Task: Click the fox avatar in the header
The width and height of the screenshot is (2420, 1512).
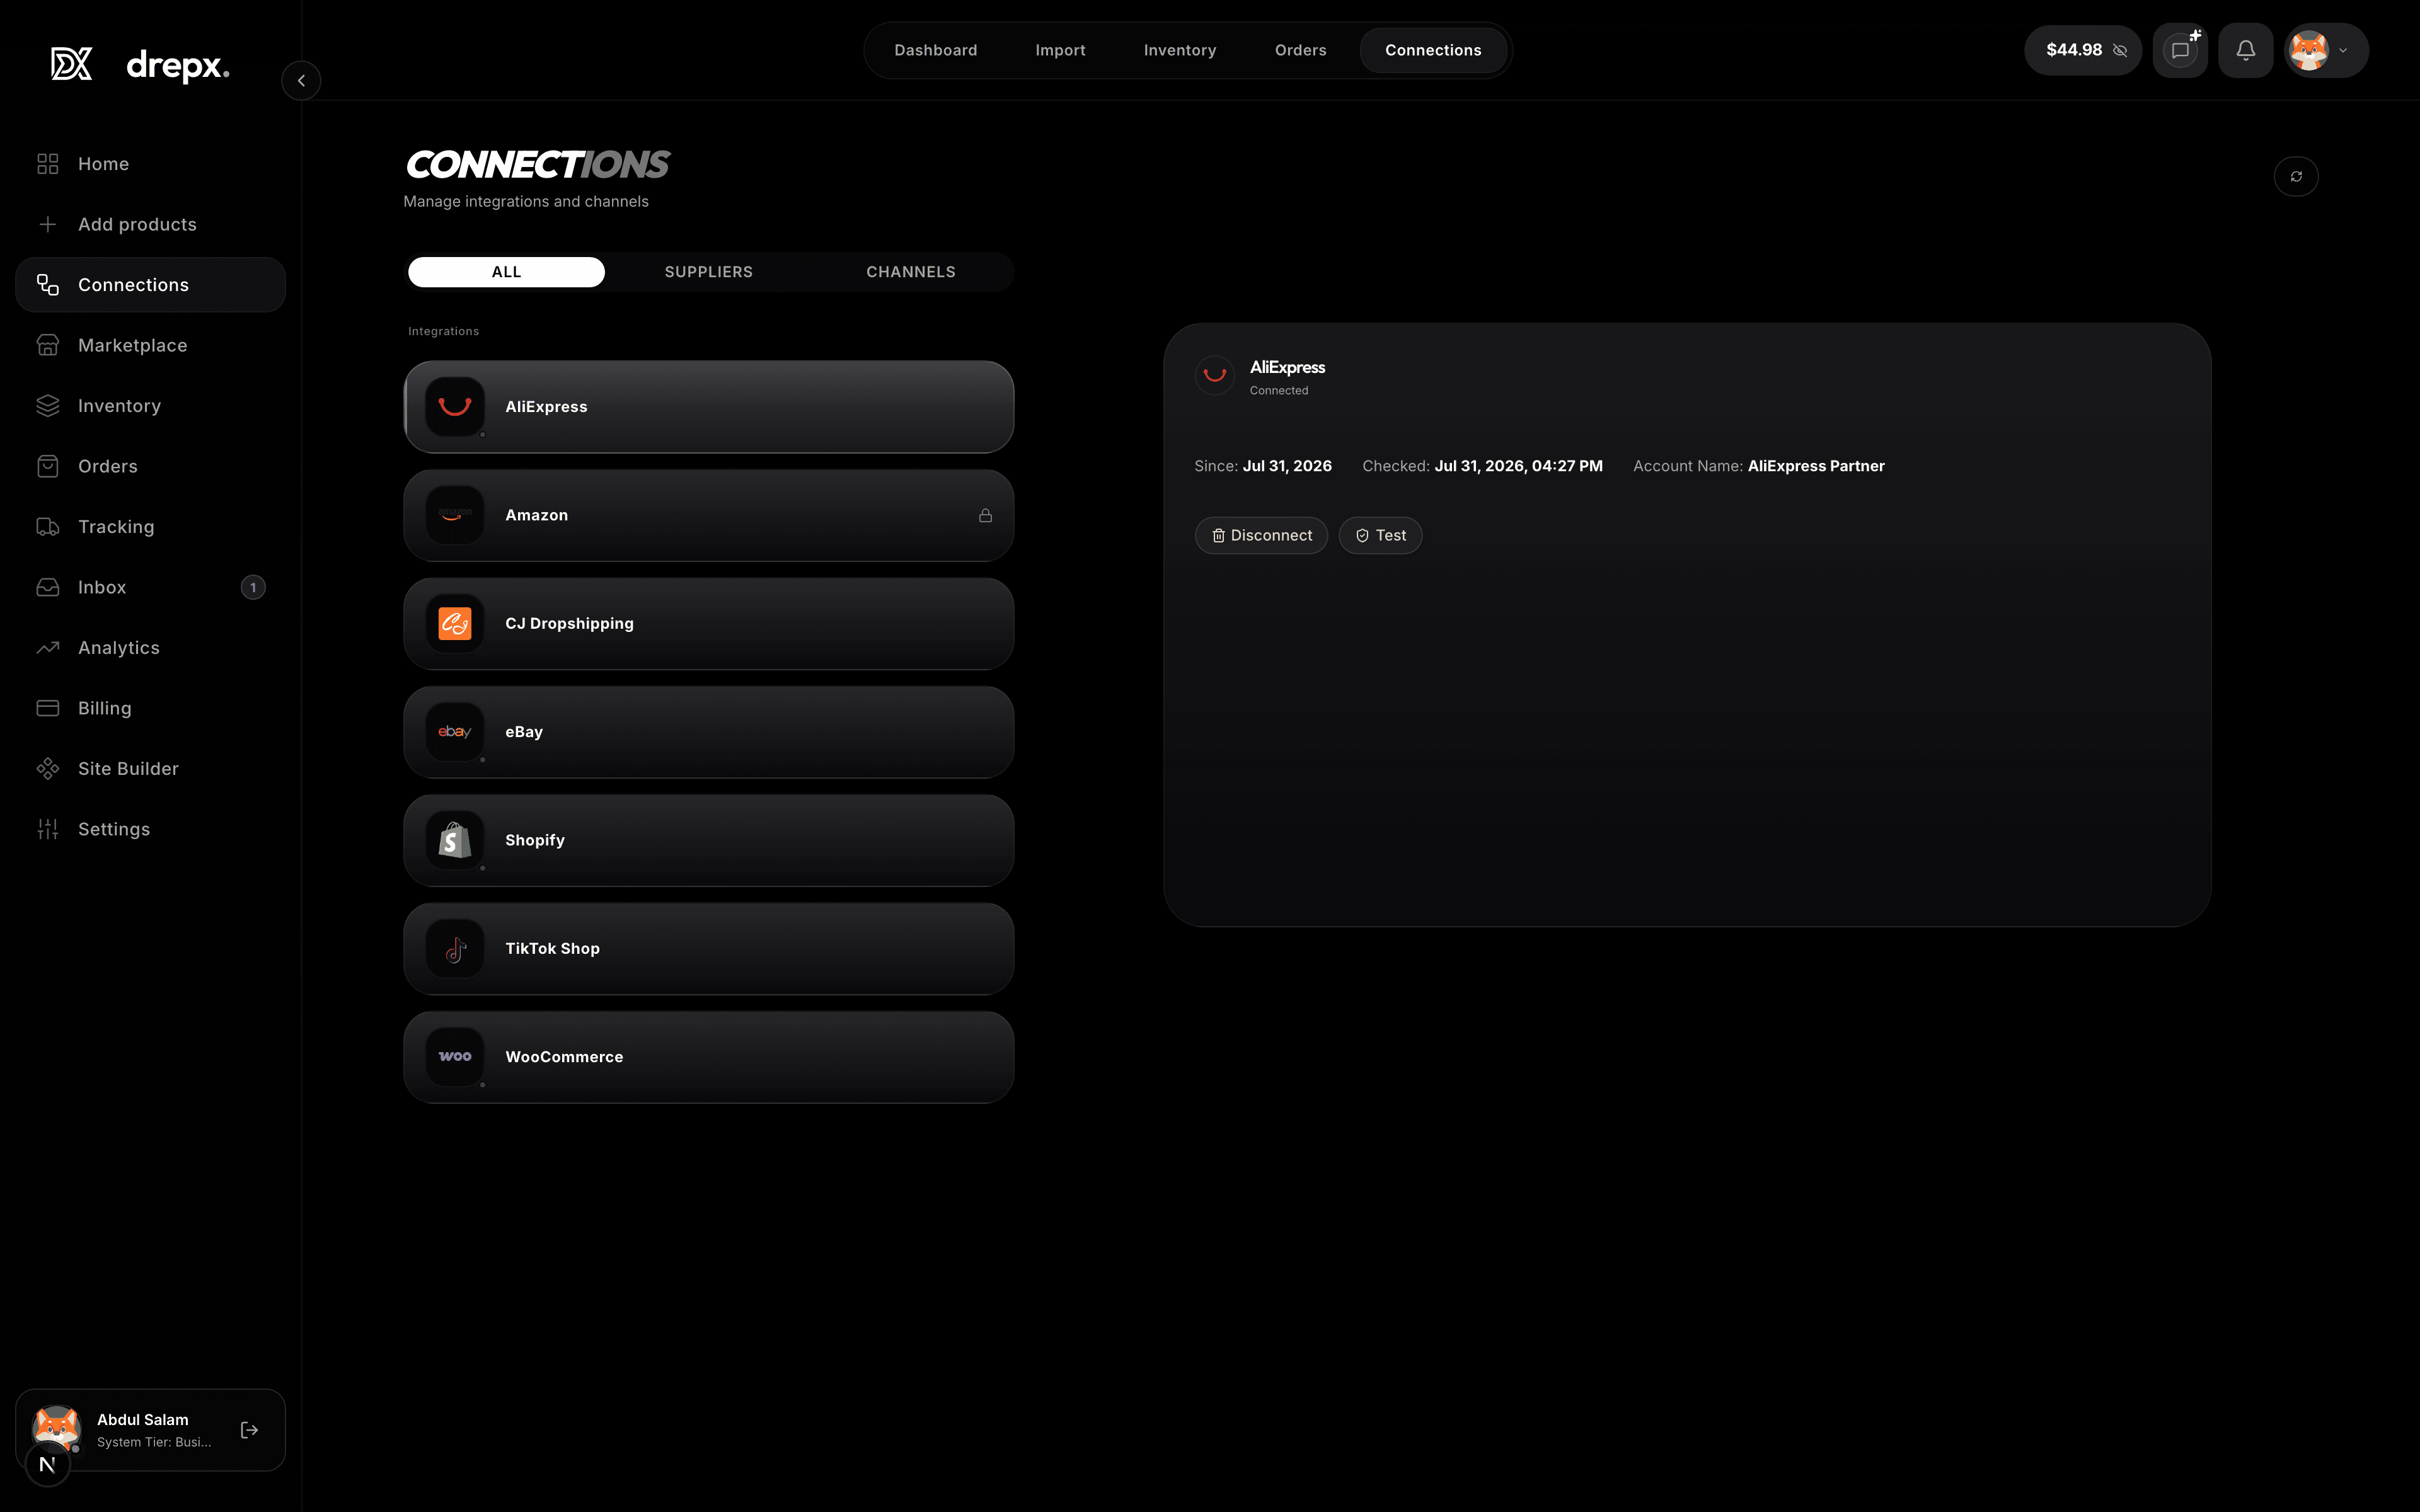Action: click(2309, 50)
